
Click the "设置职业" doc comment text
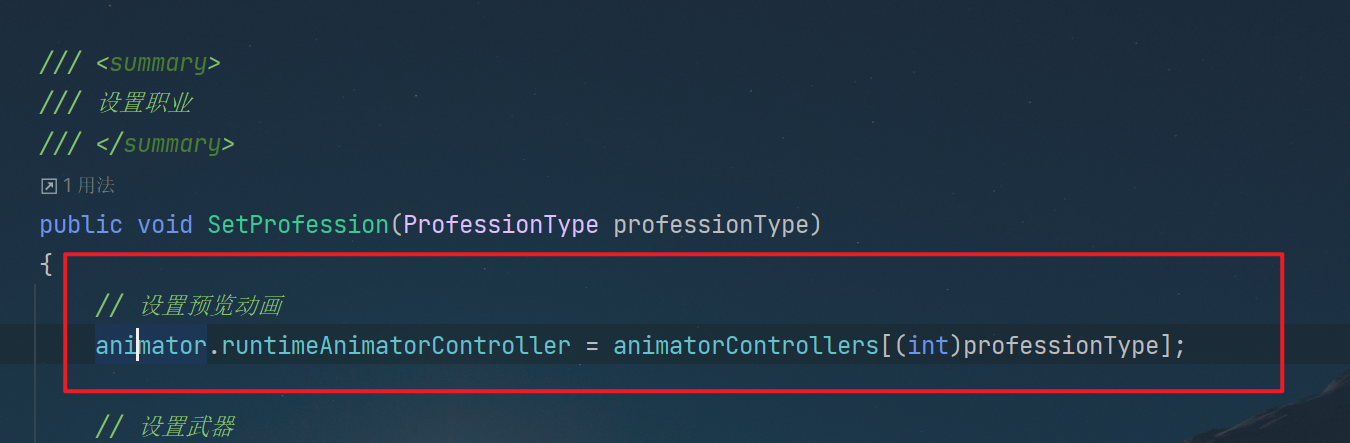[145, 103]
